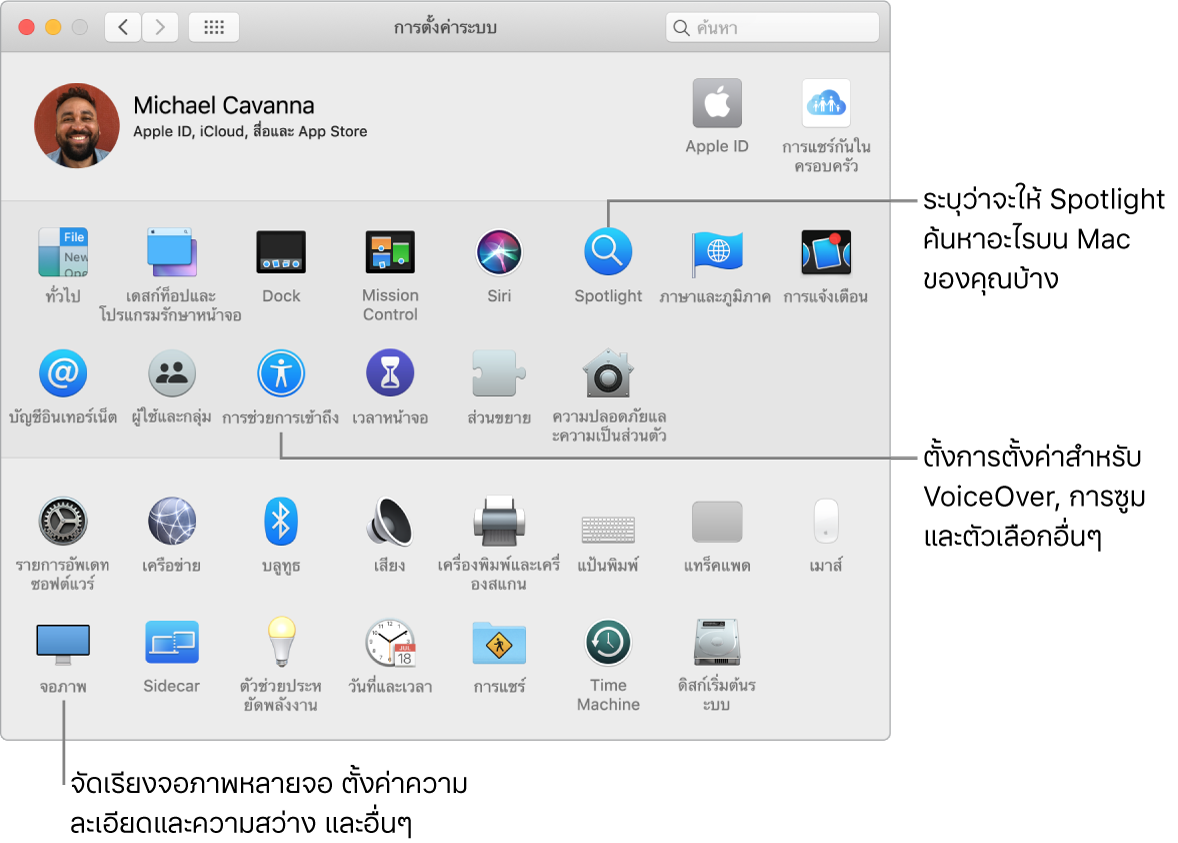Click Michael Cavanna's profile picture
The width and height of the screenshot is (1178, 843).
pyautogui.click(x=77, y=125)
